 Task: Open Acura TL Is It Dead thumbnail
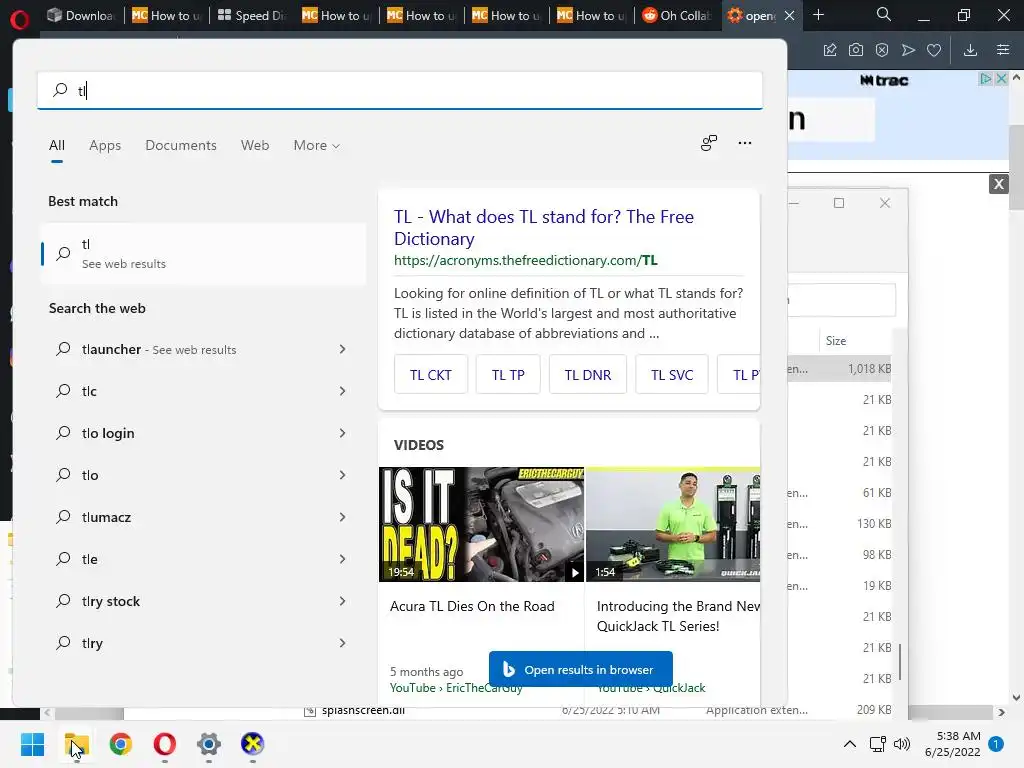click(481, 524)
